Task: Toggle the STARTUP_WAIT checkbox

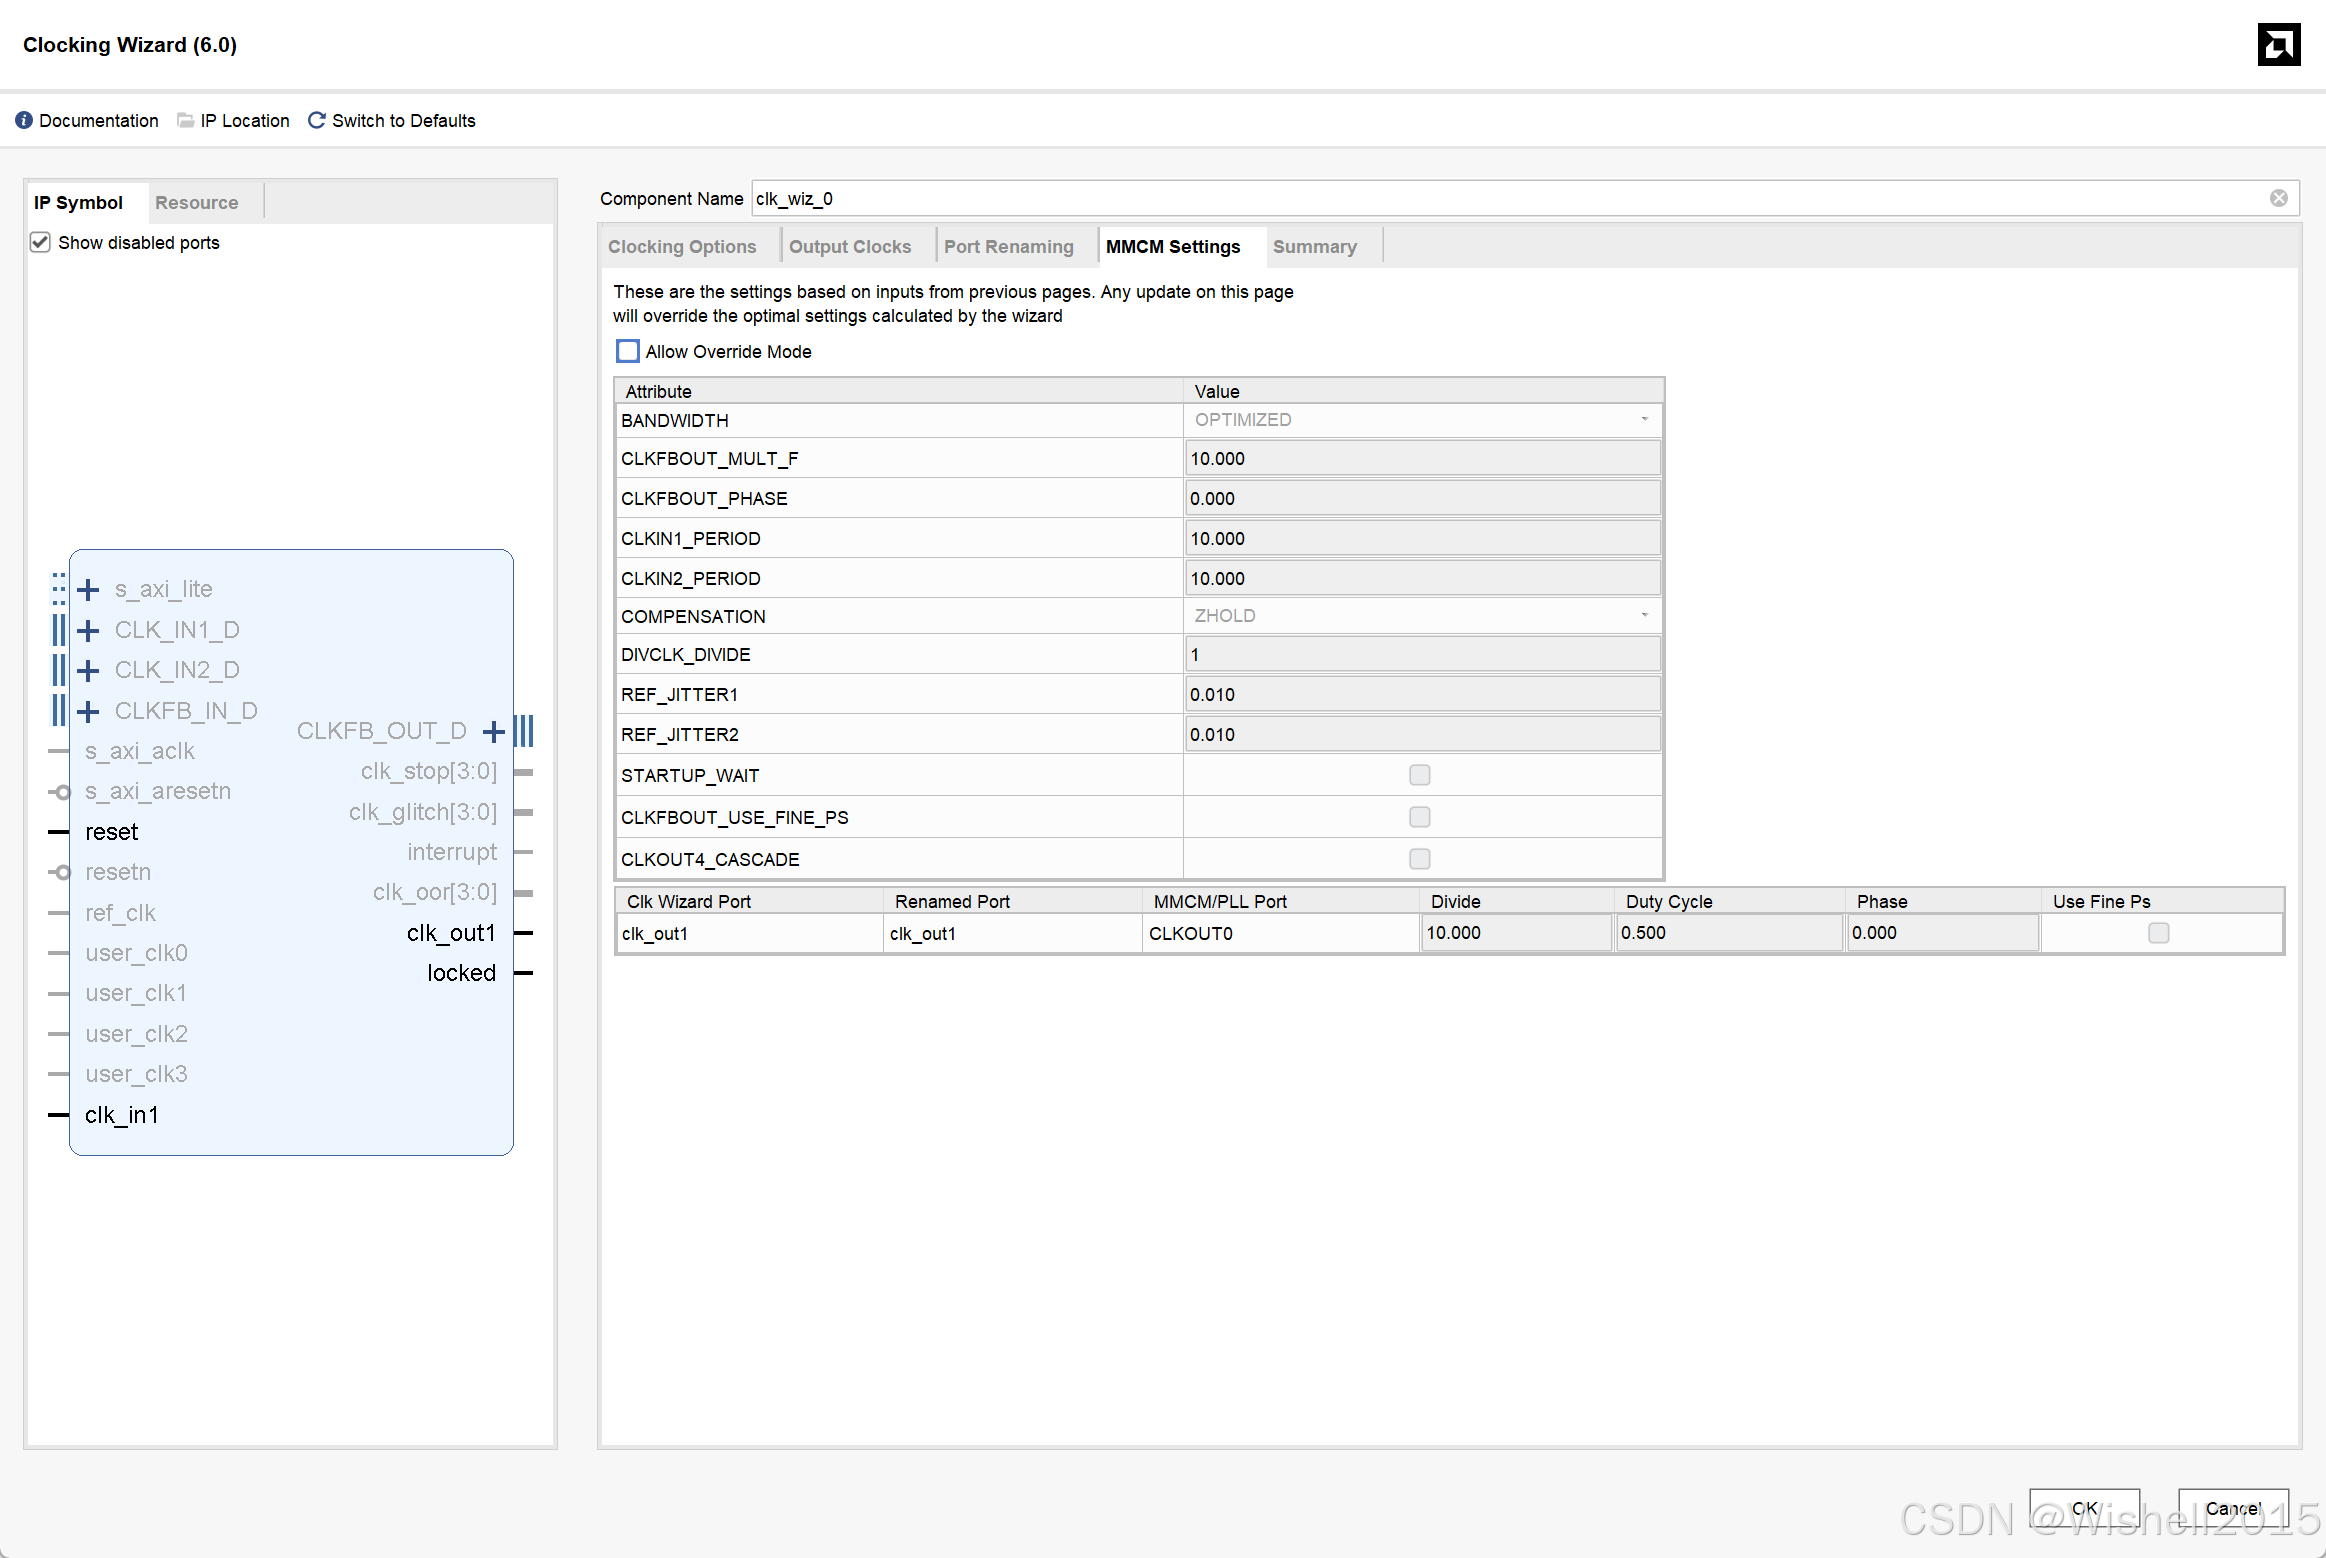Action: [x=1419, y=775]
